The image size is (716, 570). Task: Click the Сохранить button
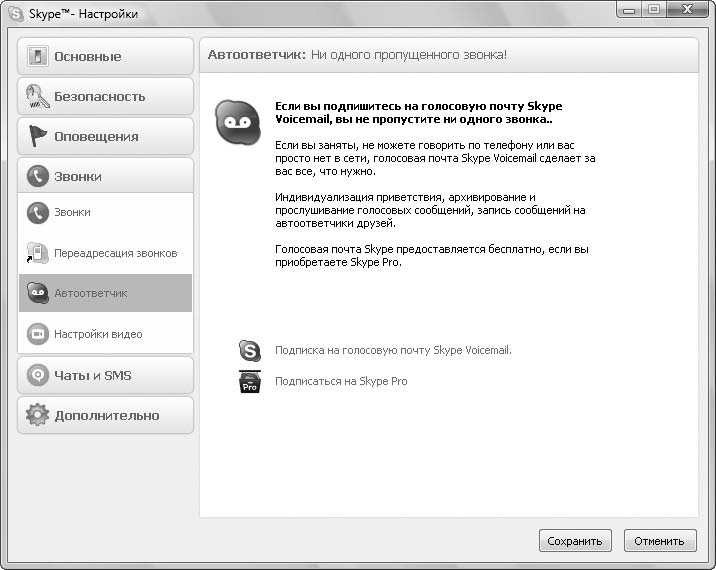click(x=575, y=541)
